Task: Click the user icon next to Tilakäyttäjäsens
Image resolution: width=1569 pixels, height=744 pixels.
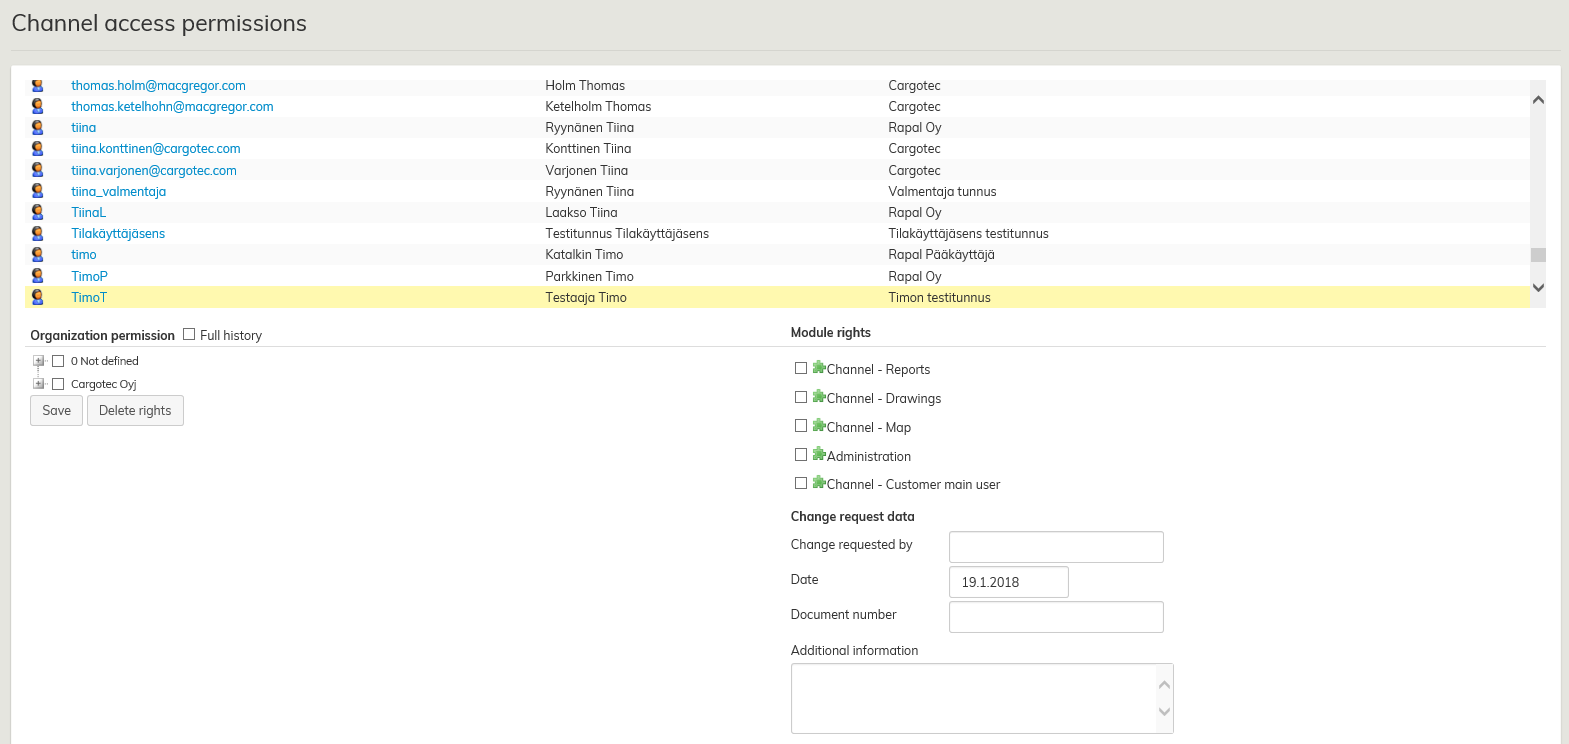Action: (38, 233)
